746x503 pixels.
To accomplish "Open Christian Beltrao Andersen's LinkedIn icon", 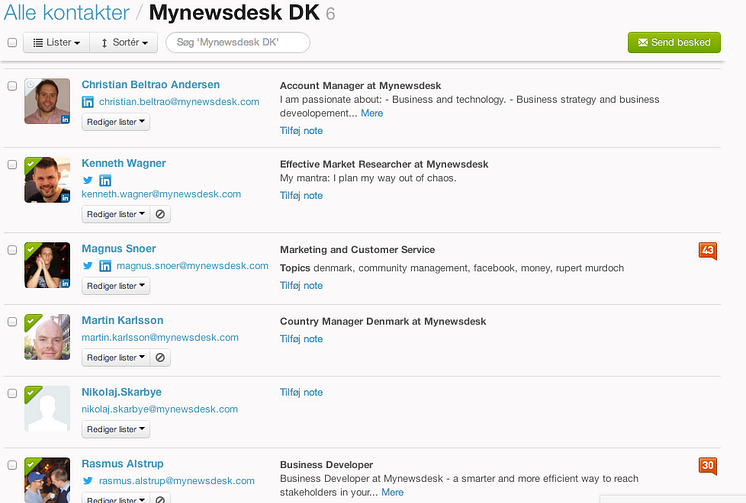I will (x=88, y=102).
